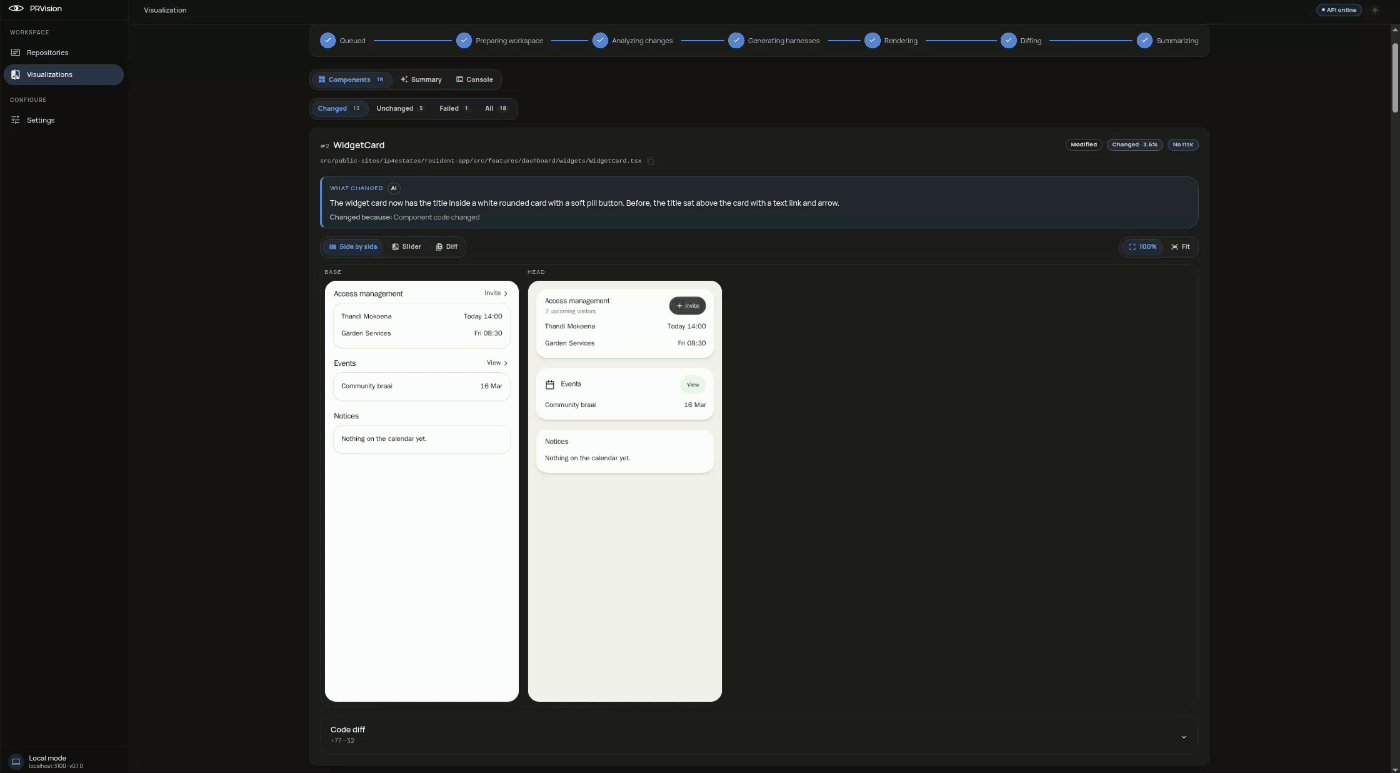Copy the WidgetCard.tsx file path

(x=651, y=161)
